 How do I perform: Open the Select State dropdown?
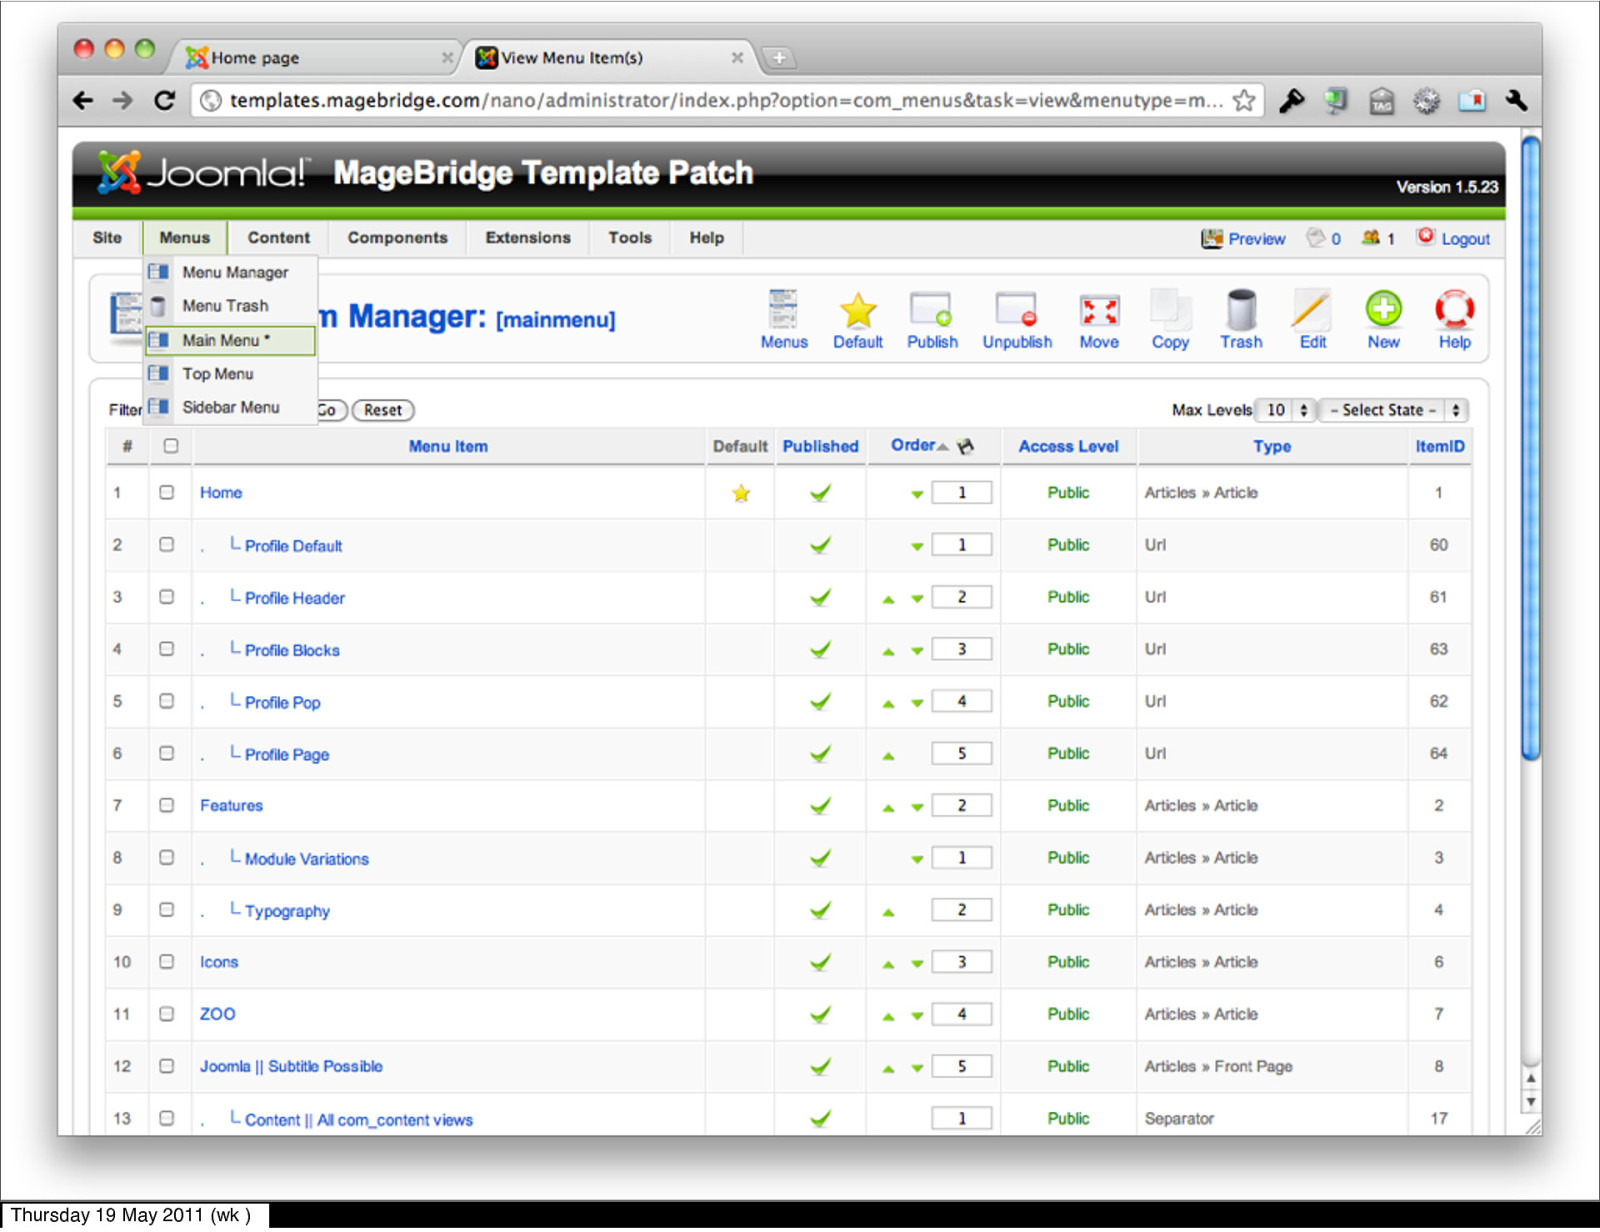click(x=1394, y=410)
